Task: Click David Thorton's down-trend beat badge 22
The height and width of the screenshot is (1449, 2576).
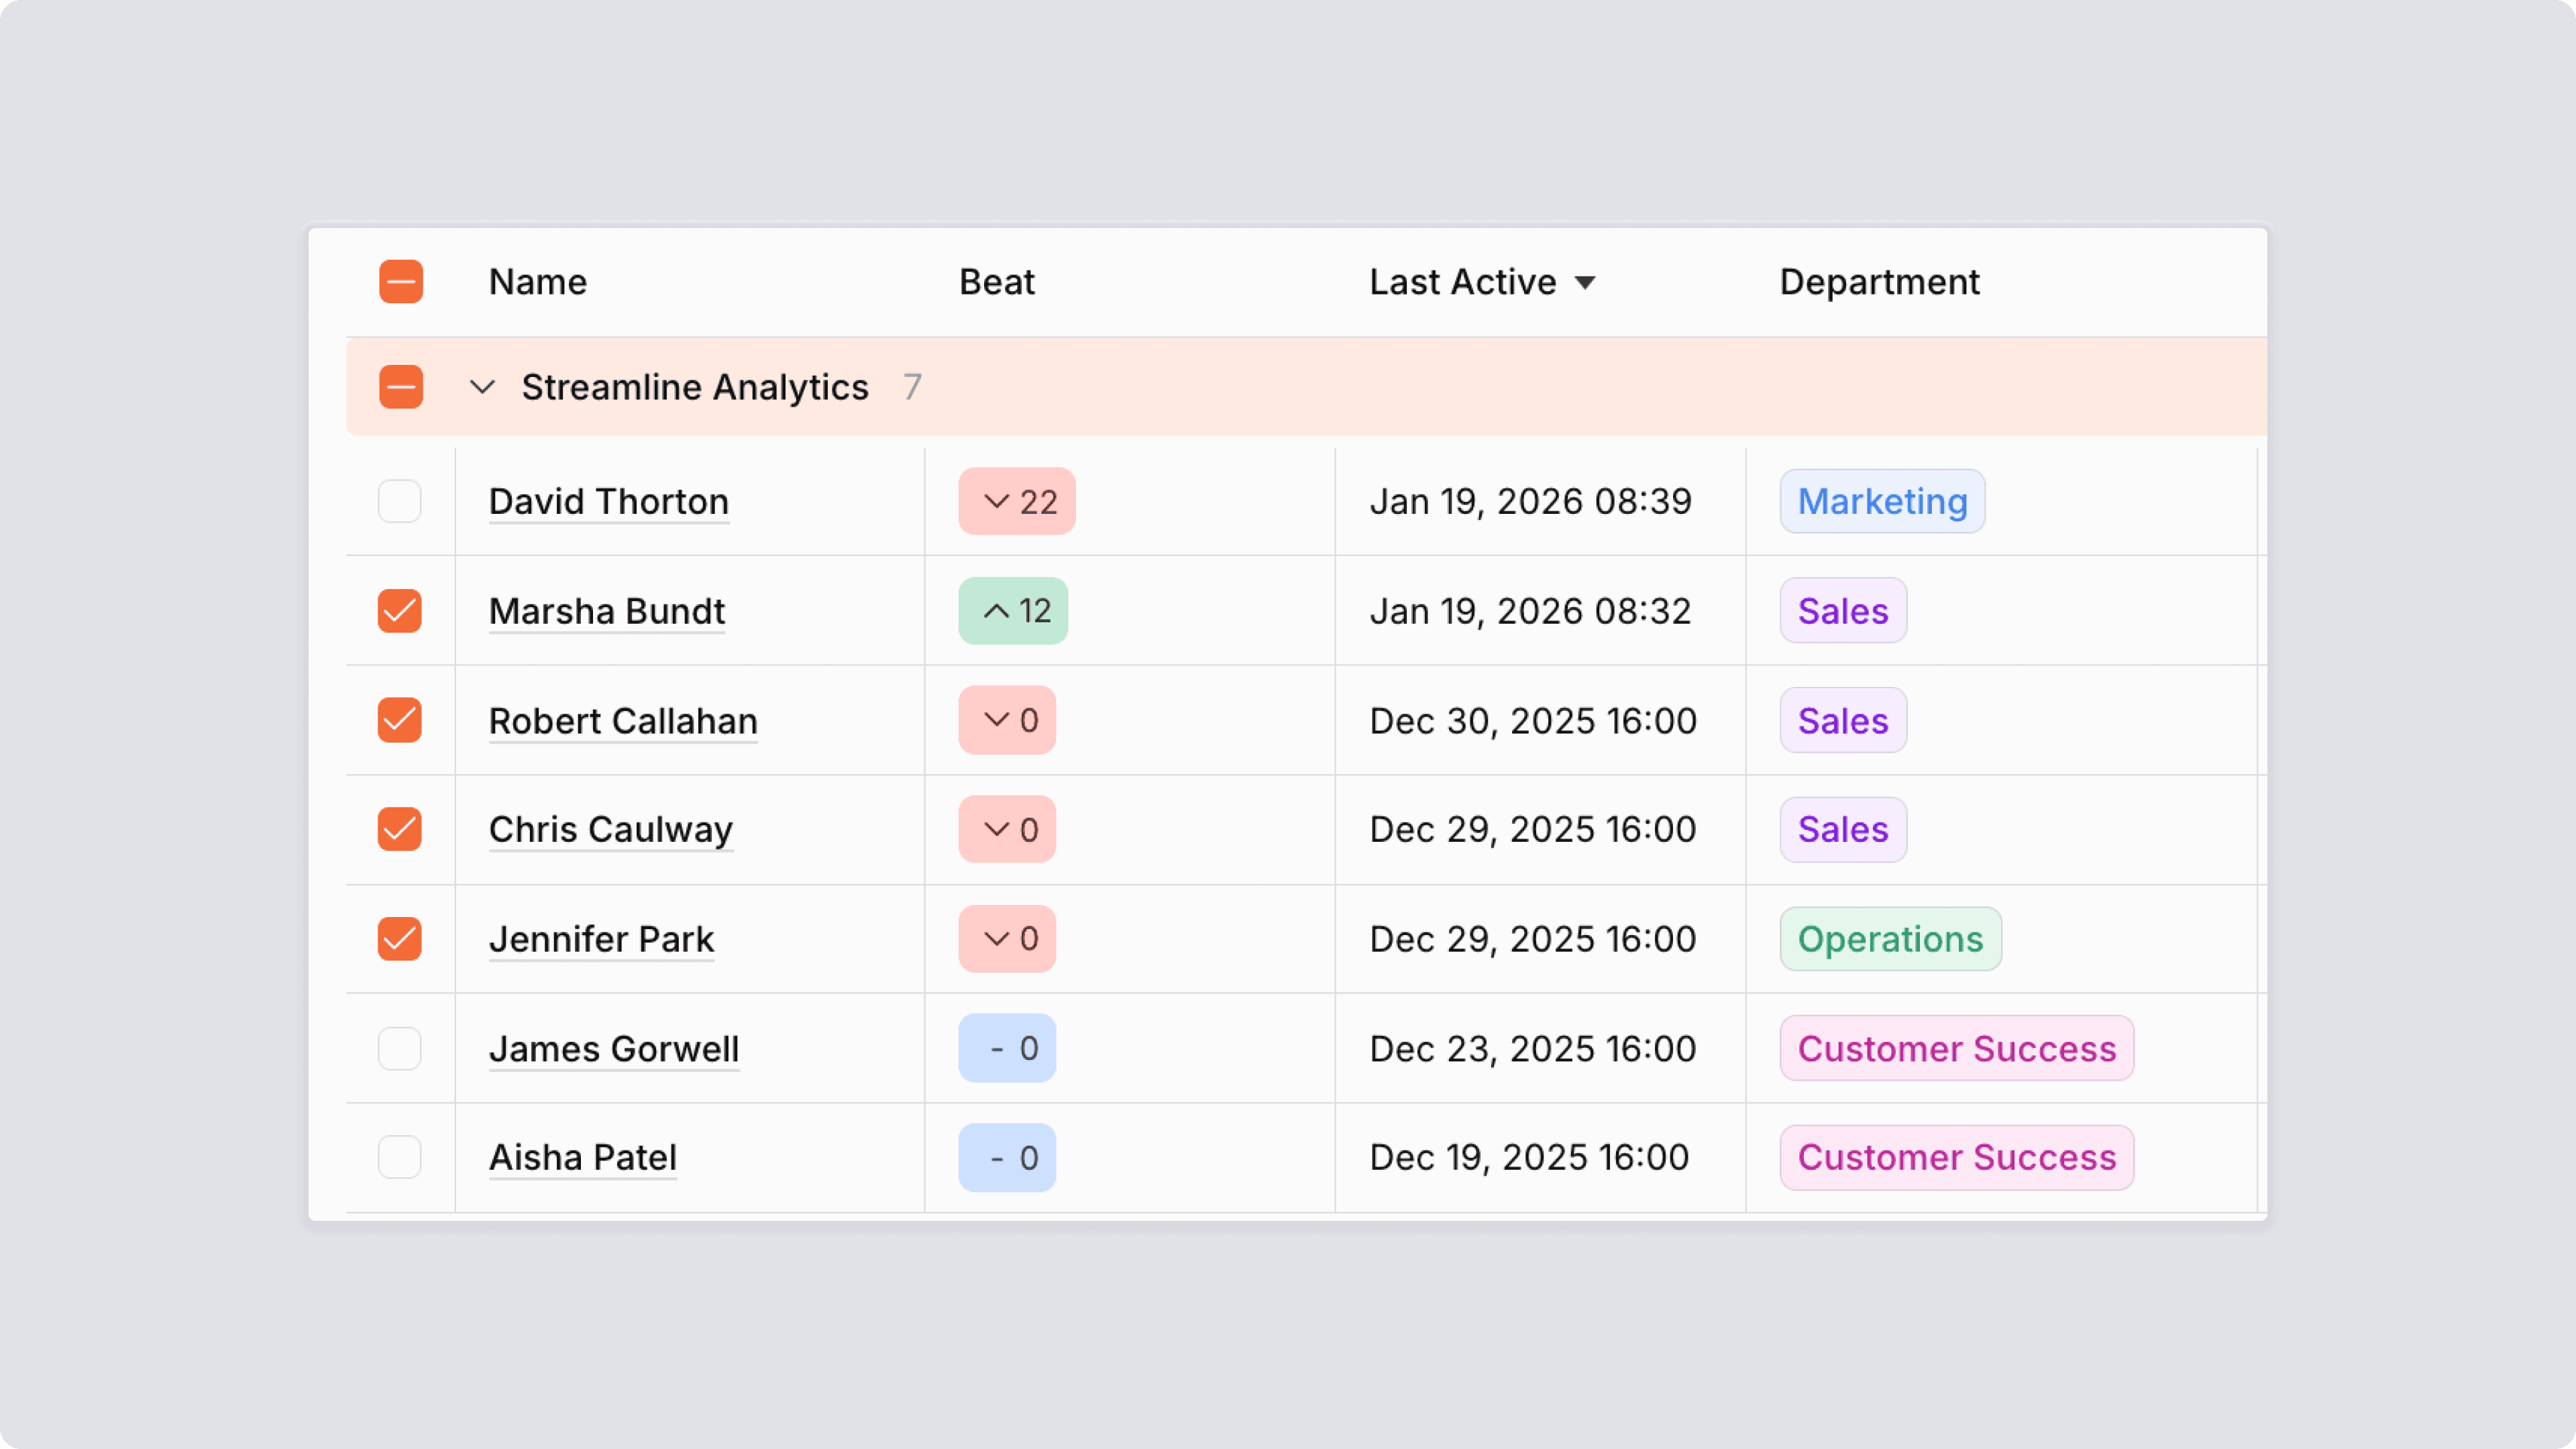Action: click(x=1016, y=501)
